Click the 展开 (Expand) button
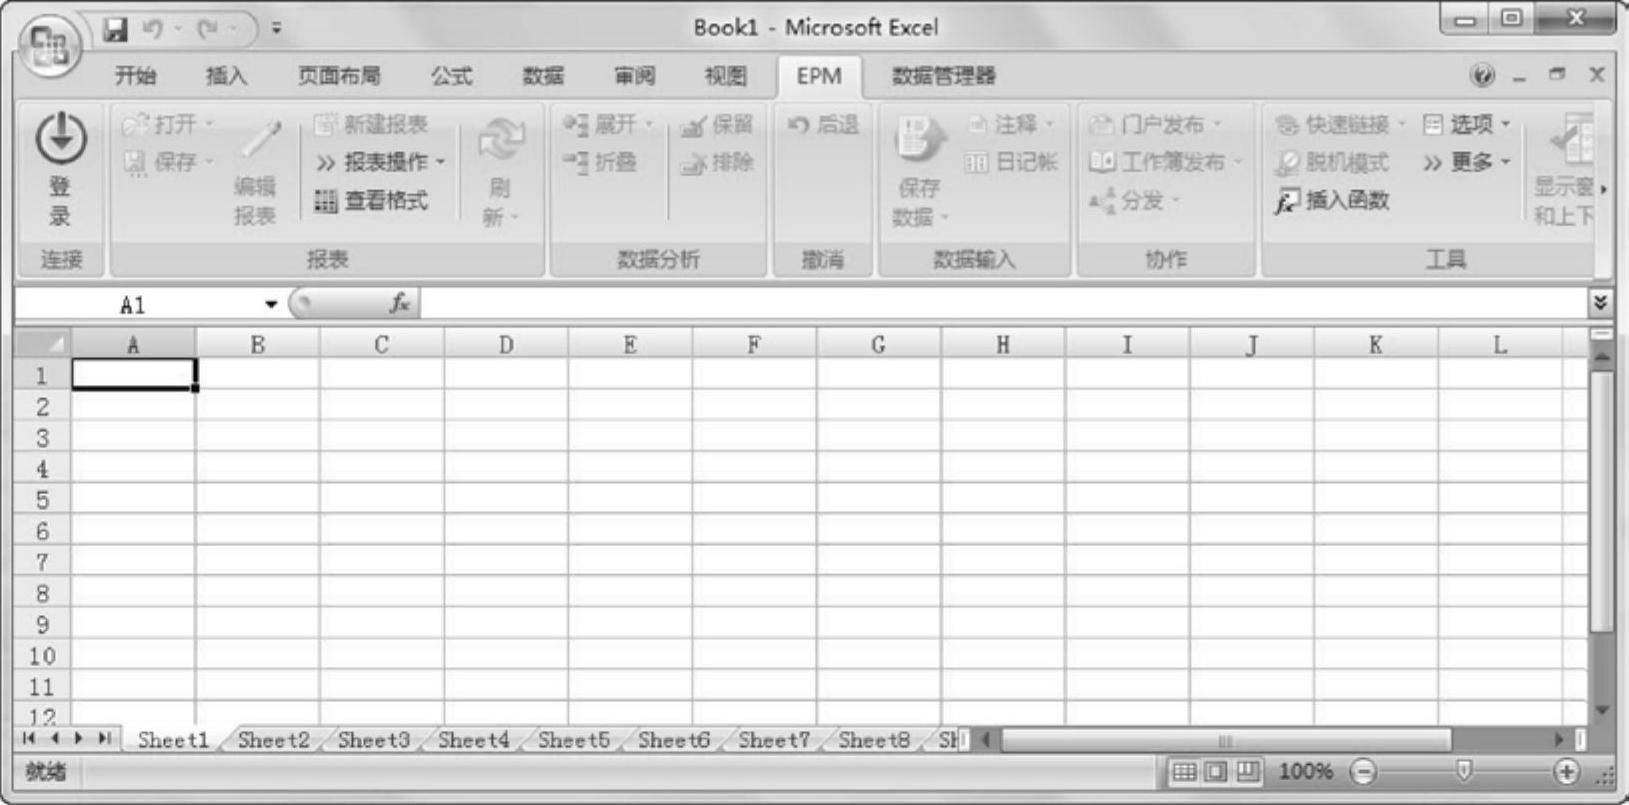 (607, 124)
